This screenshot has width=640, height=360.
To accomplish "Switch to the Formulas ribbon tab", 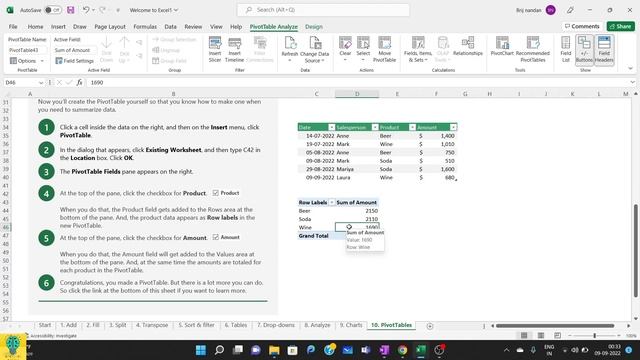I will tap(145, 27).
